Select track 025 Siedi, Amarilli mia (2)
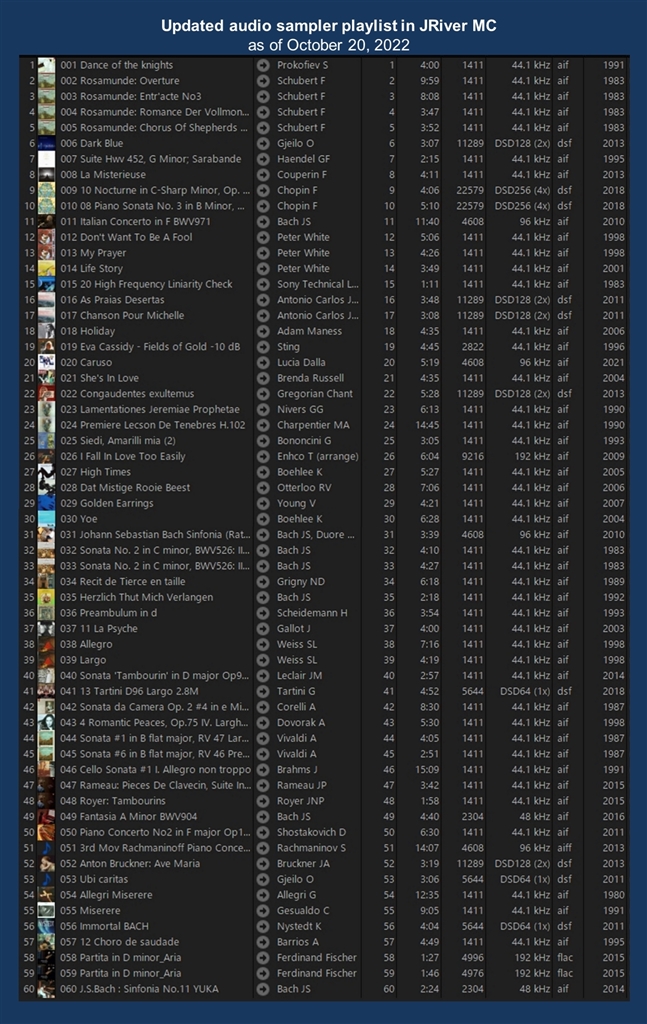 [118, 441]
